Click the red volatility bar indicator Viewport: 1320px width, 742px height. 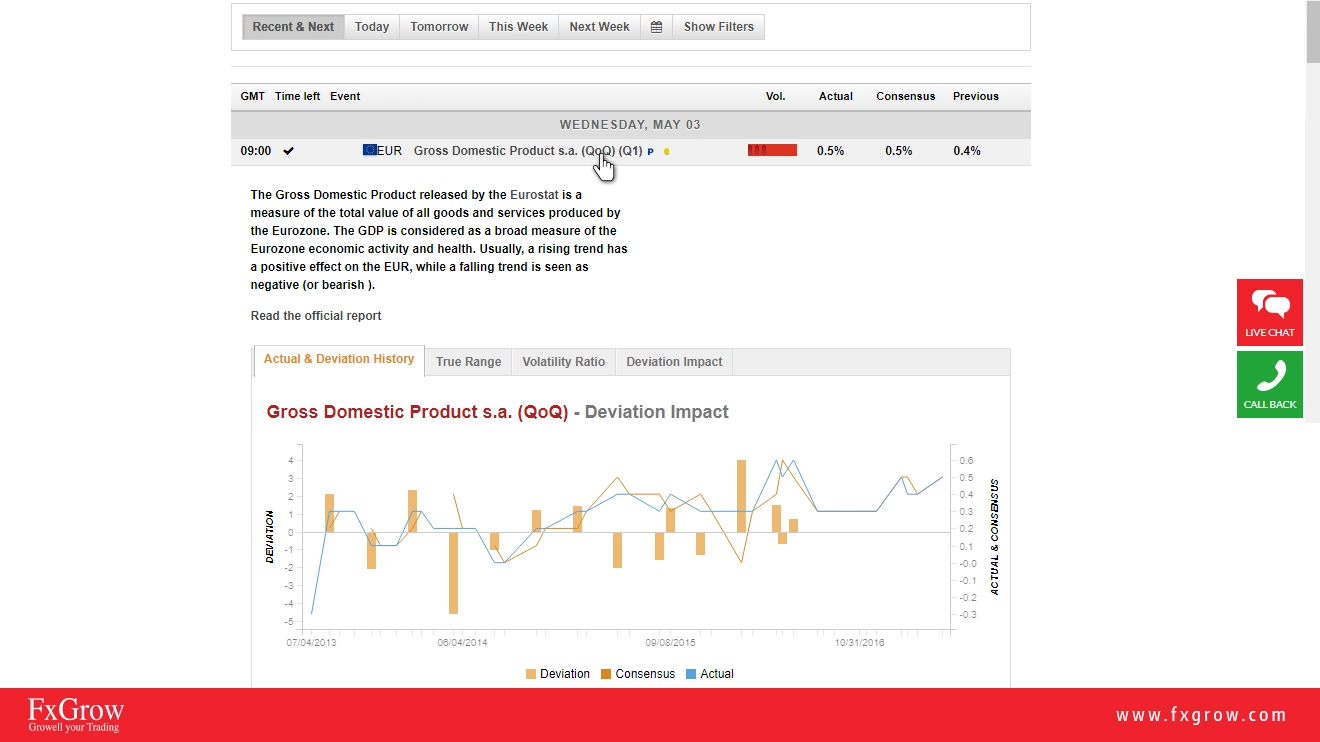pyautogui.click(x=772, y=151)
